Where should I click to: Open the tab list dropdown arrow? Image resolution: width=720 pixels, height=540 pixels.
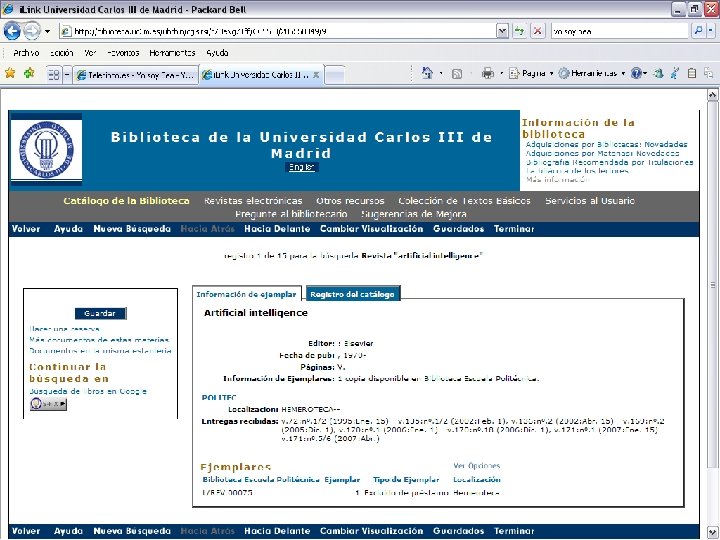67,74
